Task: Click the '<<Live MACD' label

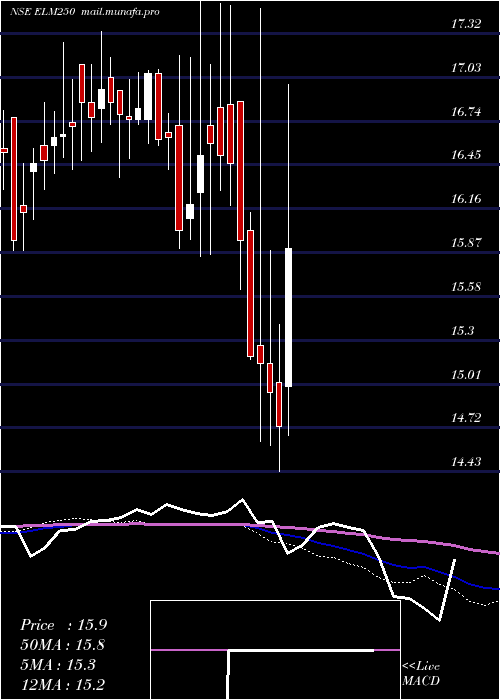Action: pyautogui.click(x=421, y=674)
